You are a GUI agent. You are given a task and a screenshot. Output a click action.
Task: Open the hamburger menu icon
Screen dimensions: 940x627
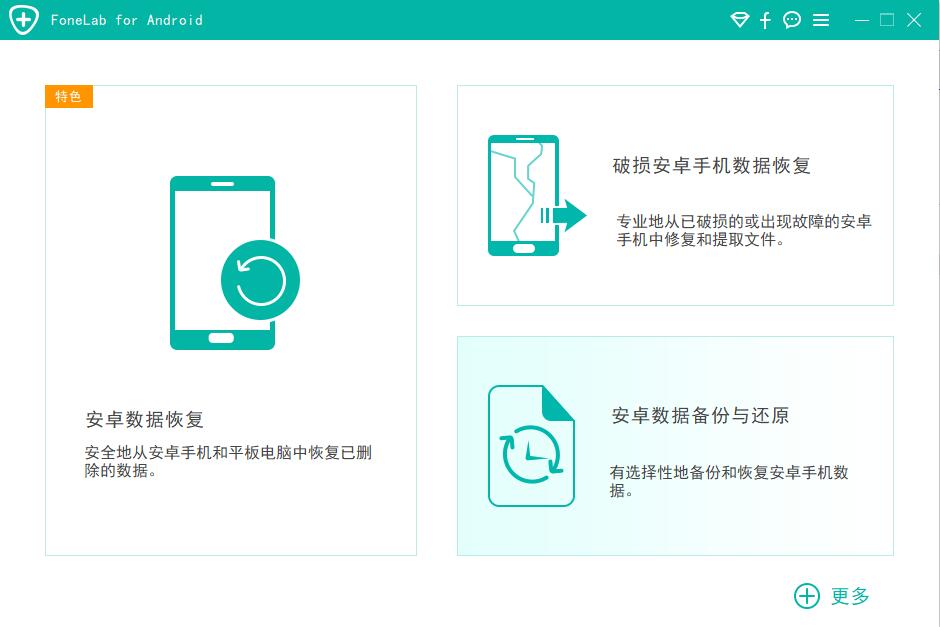pyautogui.click(x=821, y=20)
